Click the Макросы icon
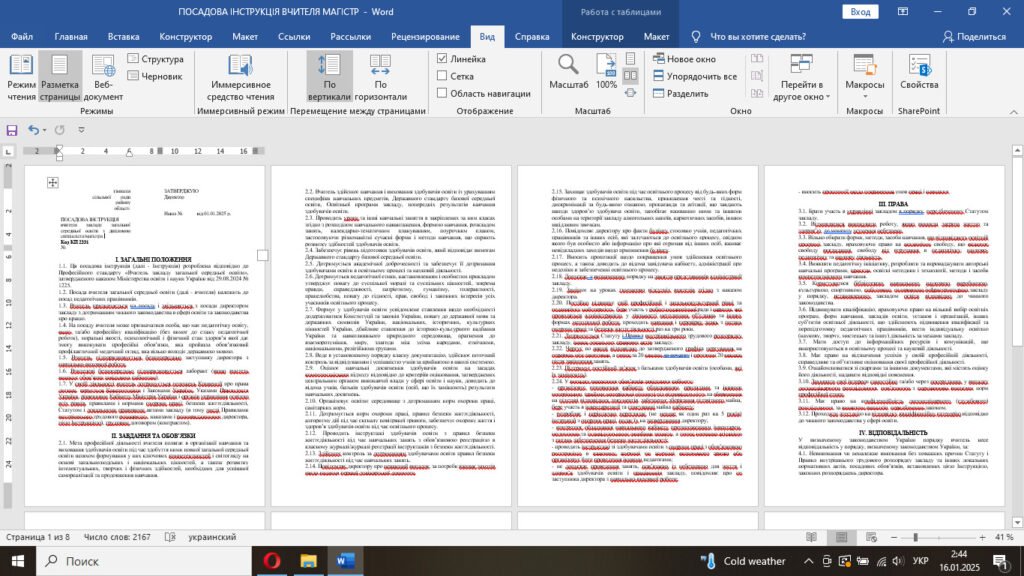1024x576 pixels. (x=865, y=66)
